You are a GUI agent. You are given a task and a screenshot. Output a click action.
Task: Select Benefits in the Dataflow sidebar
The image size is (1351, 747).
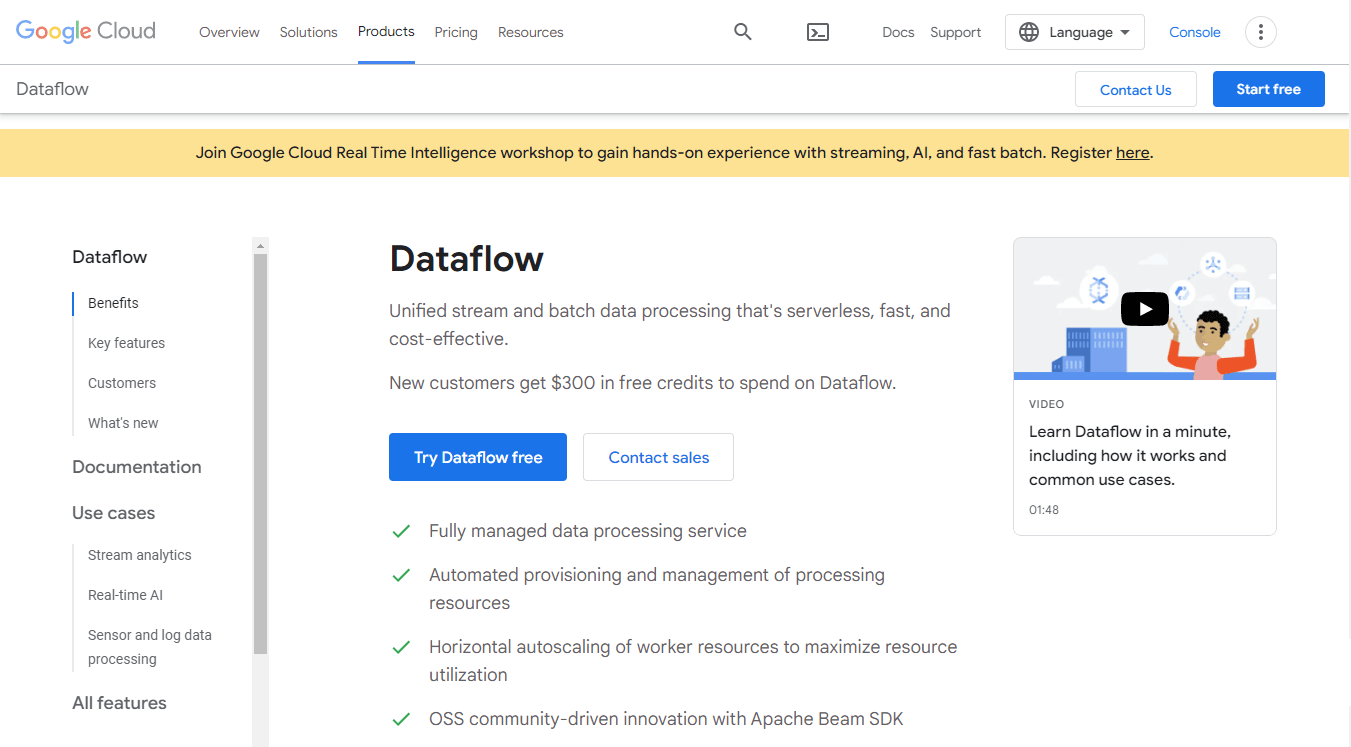point(112,303)
